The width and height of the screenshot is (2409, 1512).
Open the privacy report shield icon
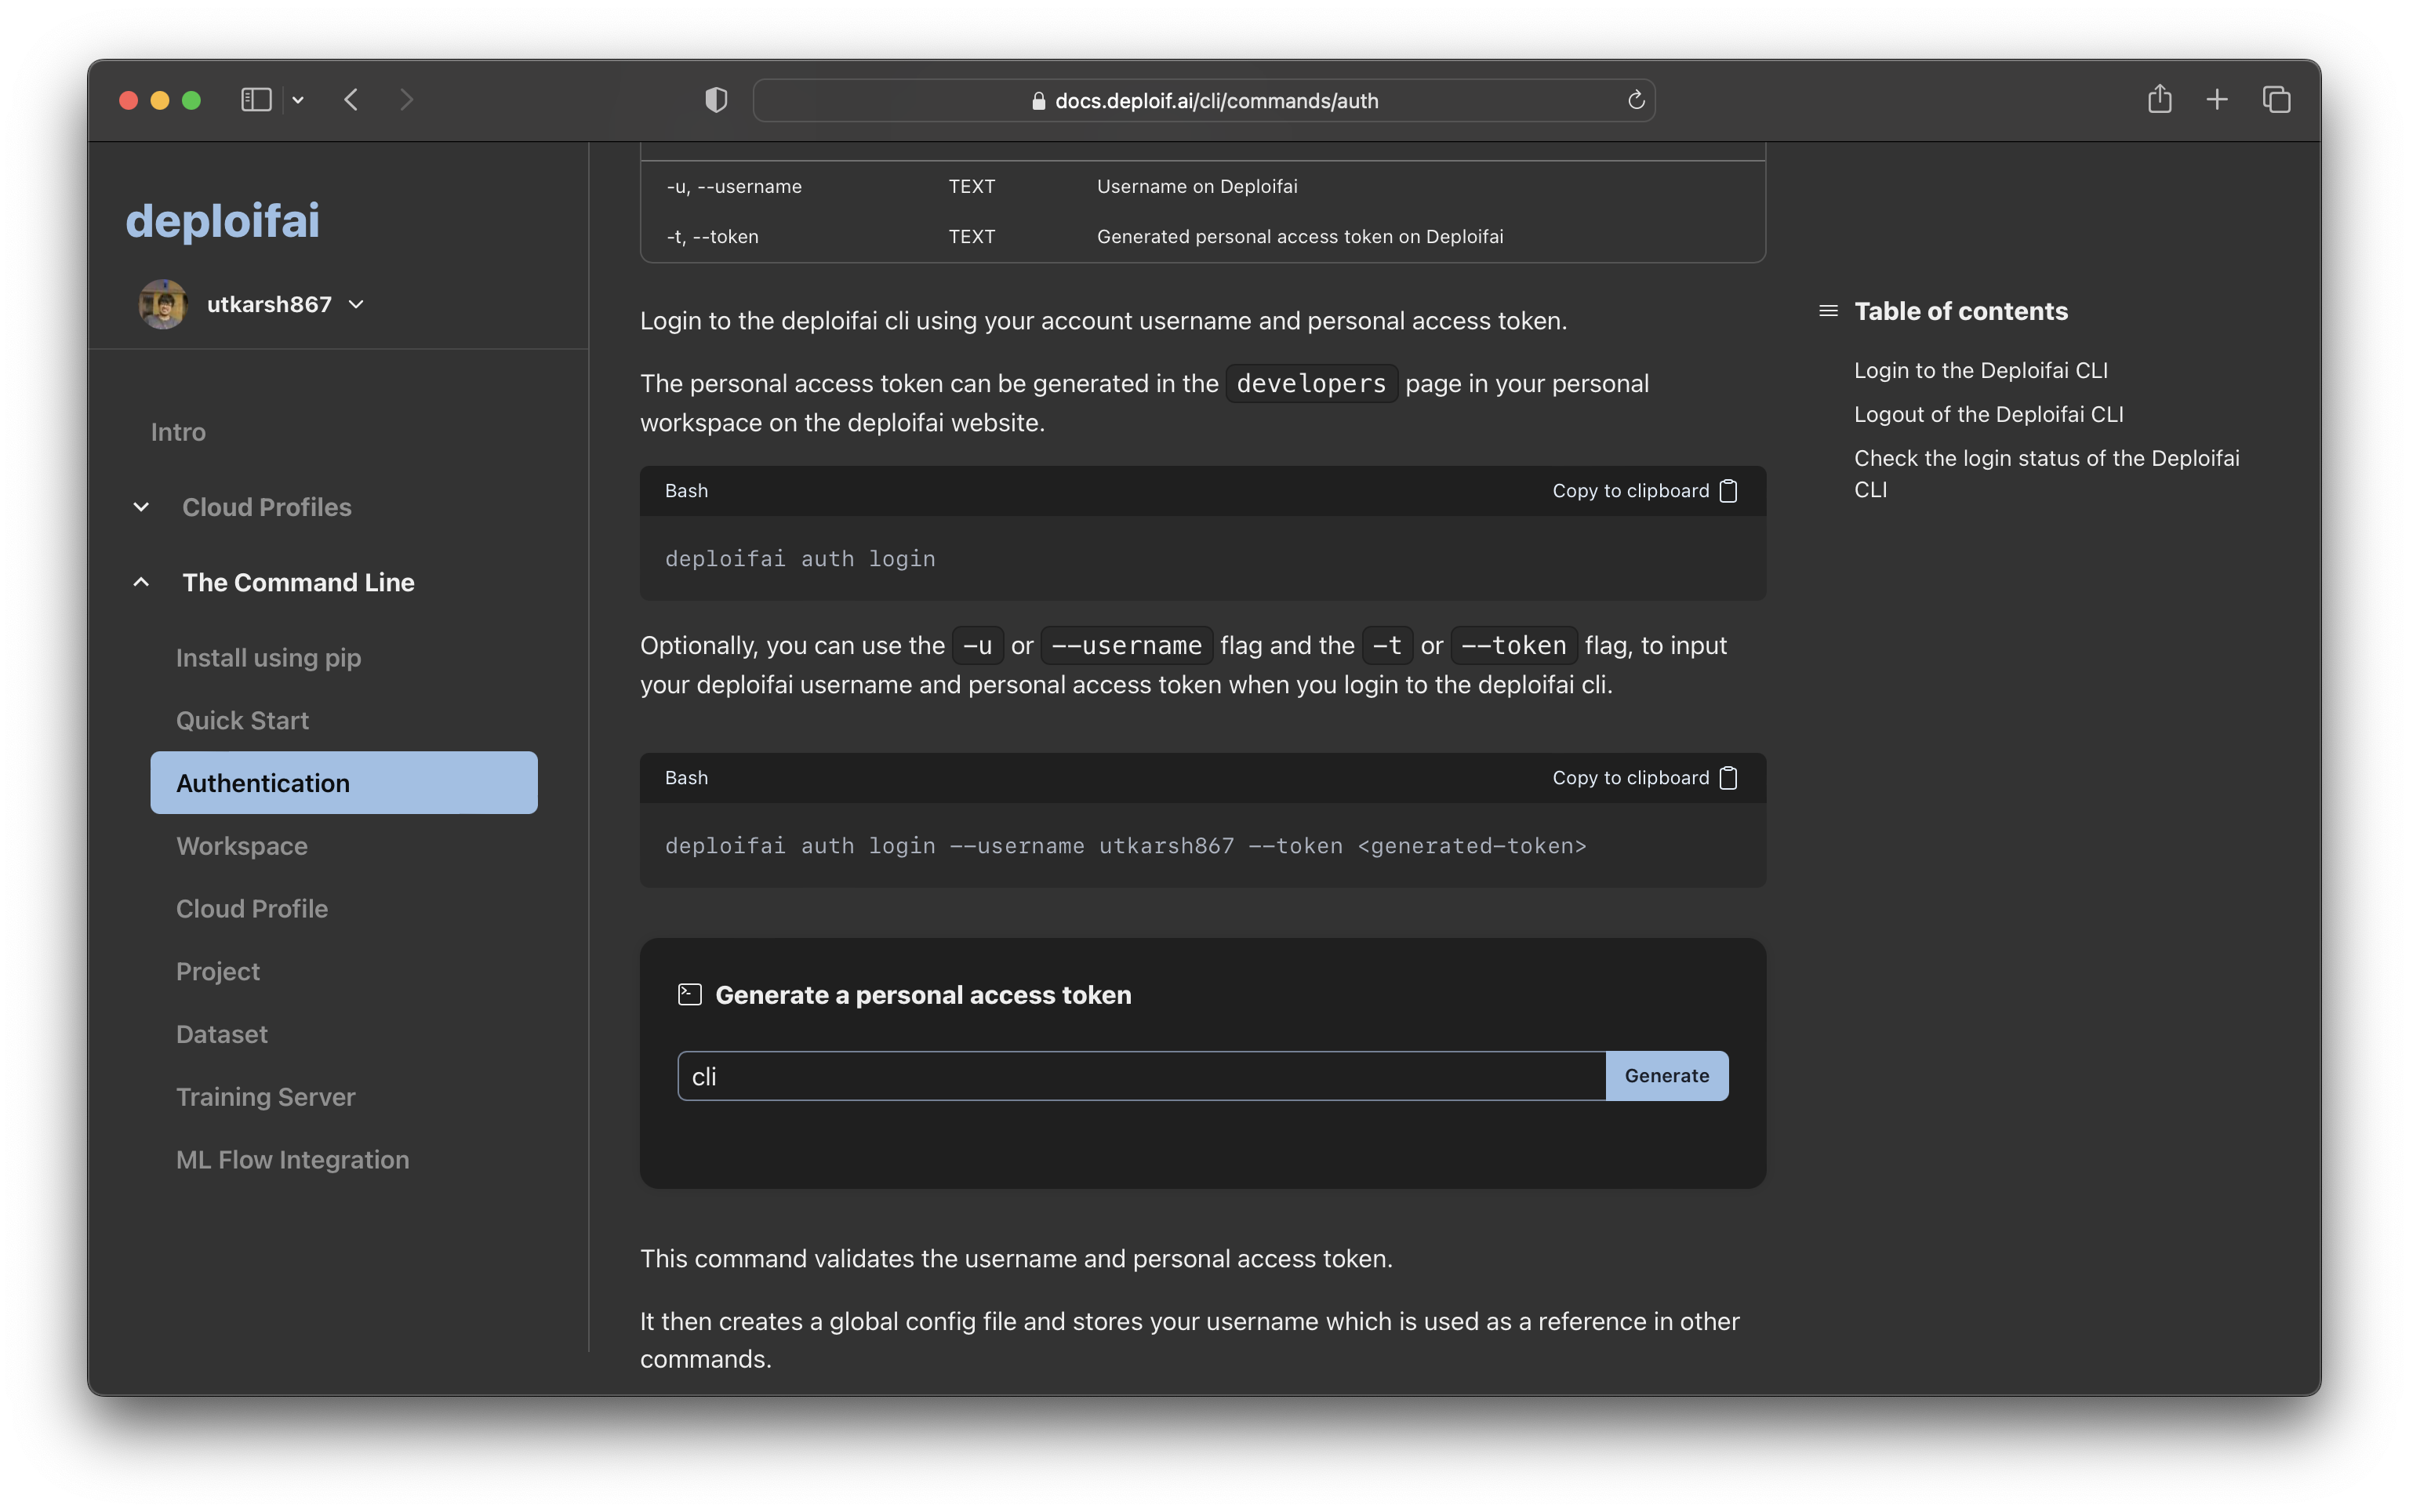click(x=716, y=100)
